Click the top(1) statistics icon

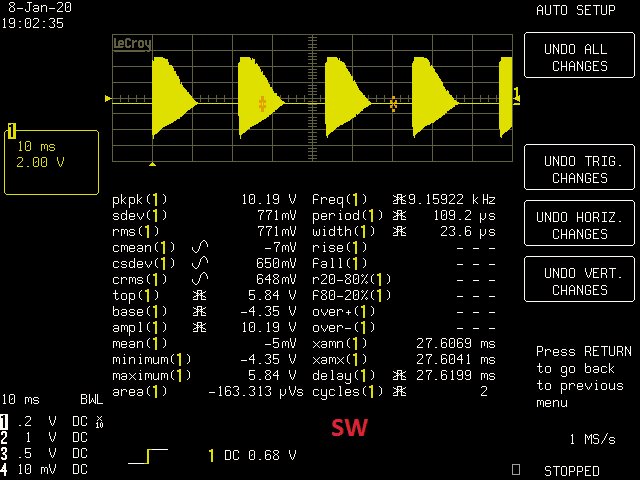click(199, 295)
